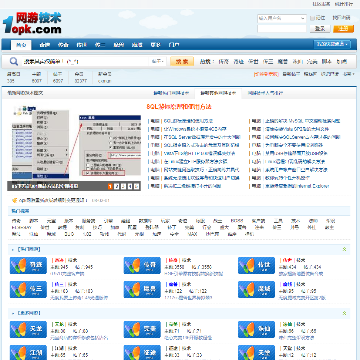This screenshot has width=360, height=360.
Task: Show slide 2 in the slideshow
Action: tap(116, 186)
